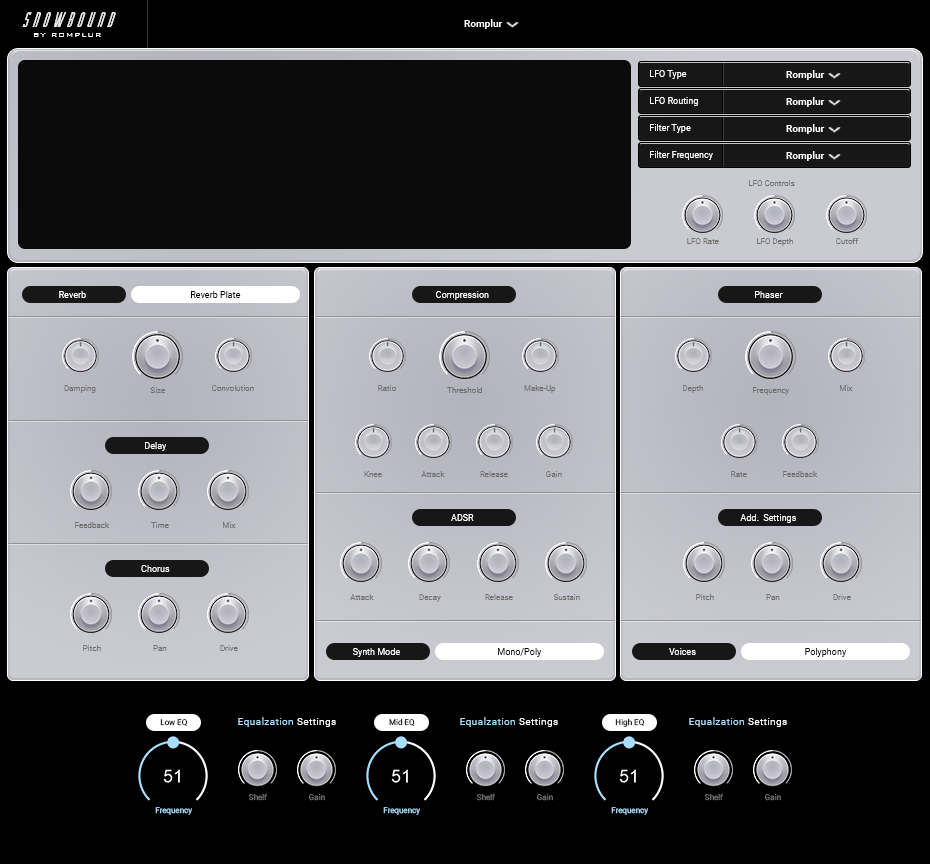
Task: Click the Chorus section label
Action: (157, 569)
